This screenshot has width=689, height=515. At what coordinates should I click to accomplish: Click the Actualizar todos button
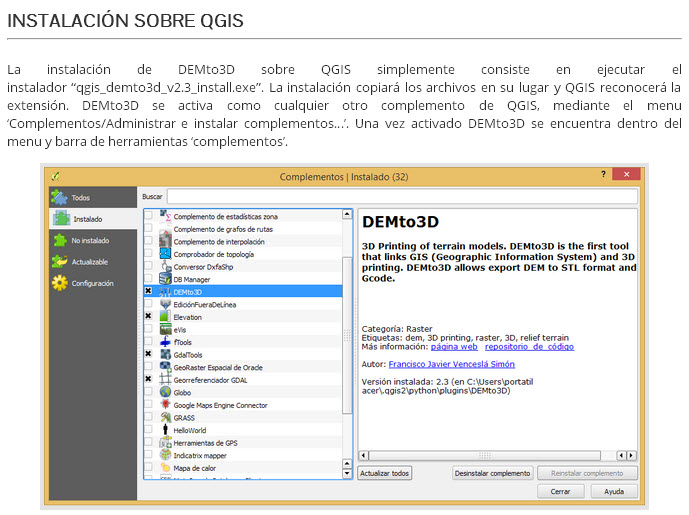click(384, 473)
